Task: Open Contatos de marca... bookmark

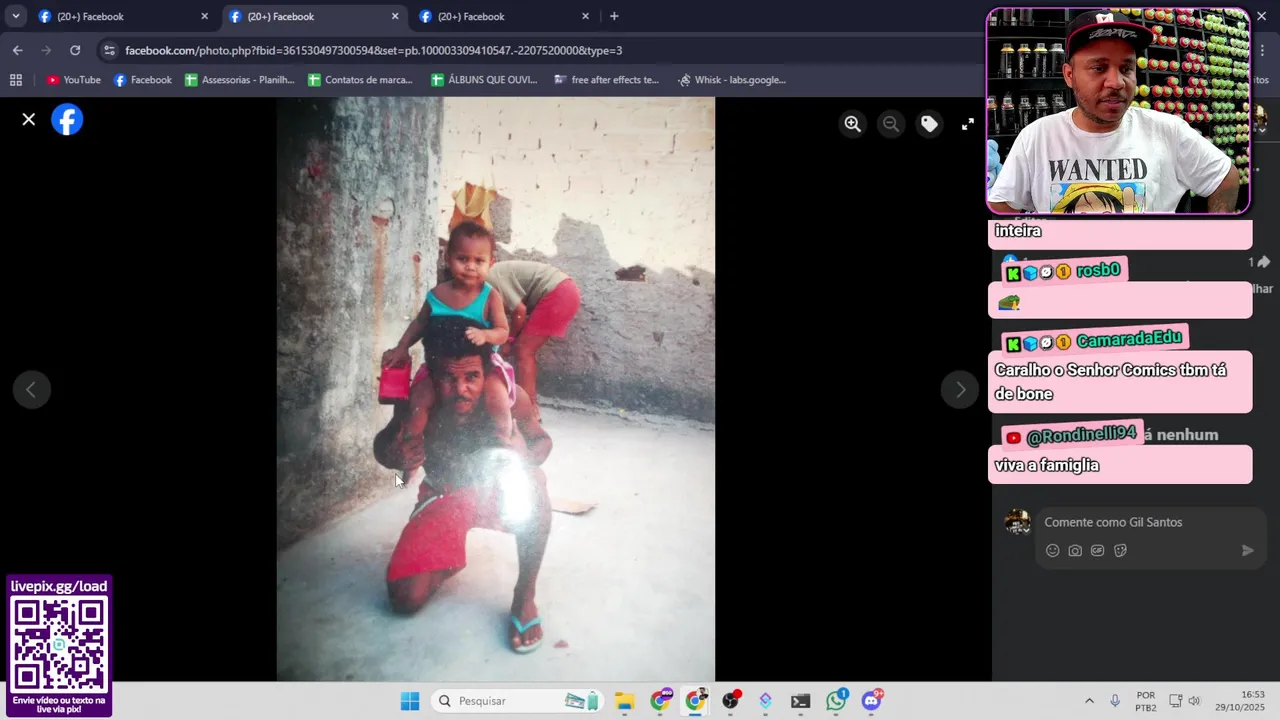Action: tap(361, 80)
